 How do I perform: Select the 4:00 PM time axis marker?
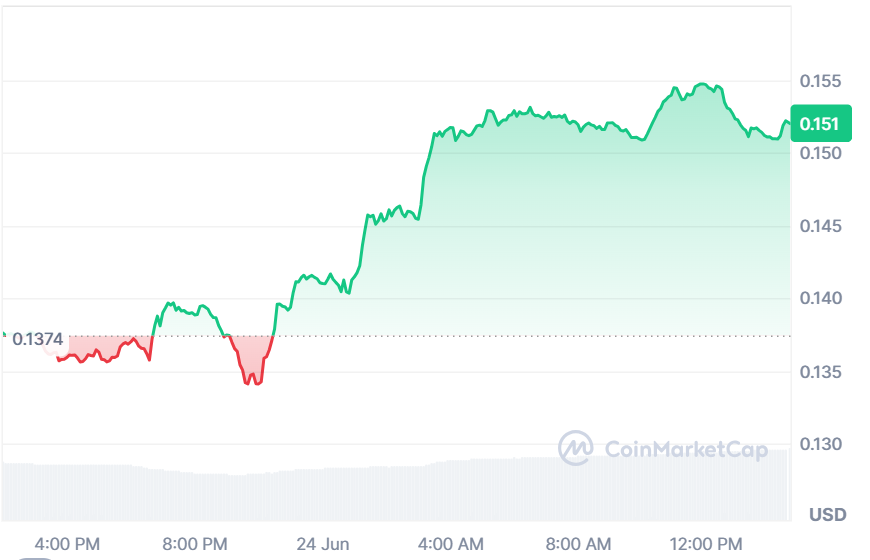tap(67, 544)
